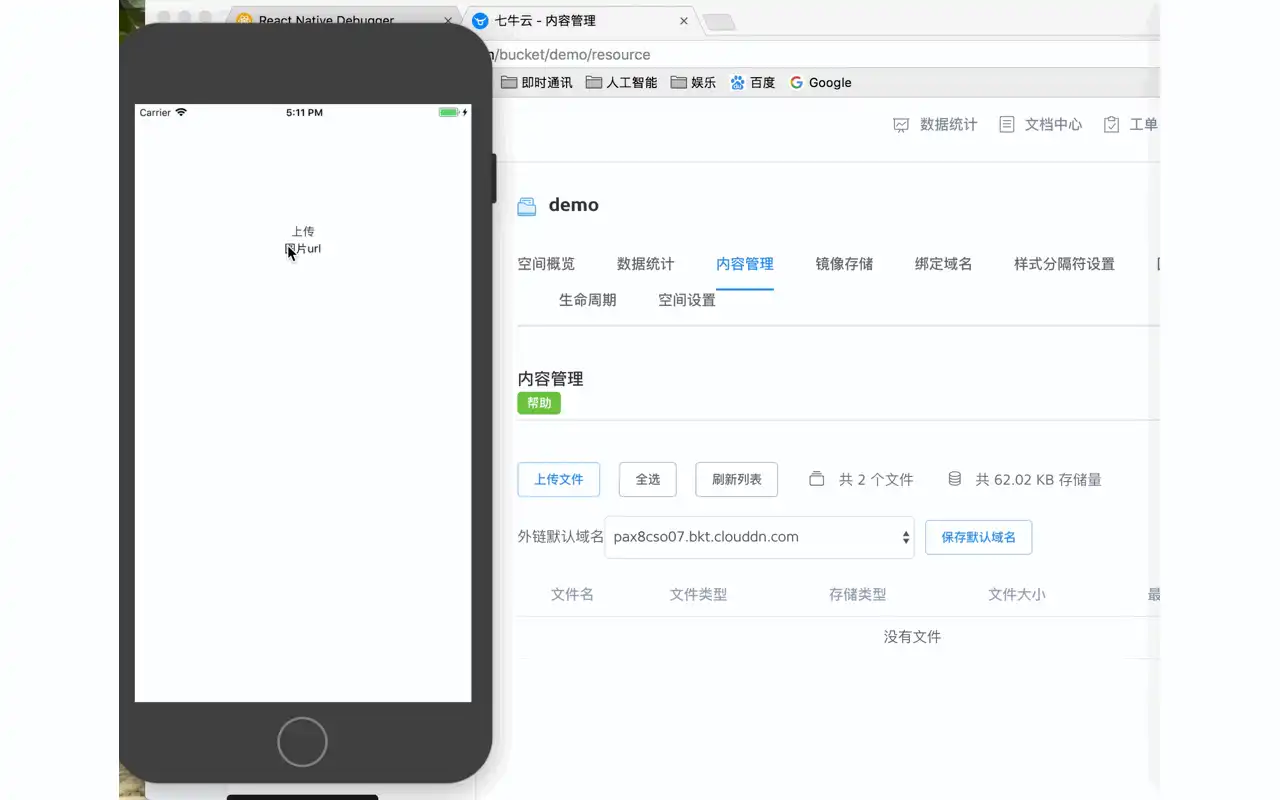Open the 样式分隔符设置 tab
1280x800 pixels.
(1064, 264)
